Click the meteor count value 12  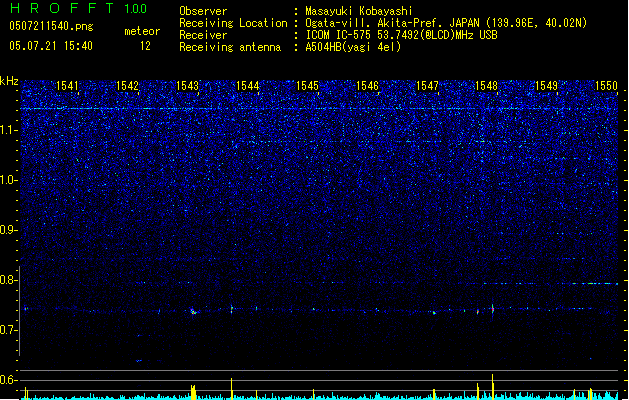pos(145,46)
